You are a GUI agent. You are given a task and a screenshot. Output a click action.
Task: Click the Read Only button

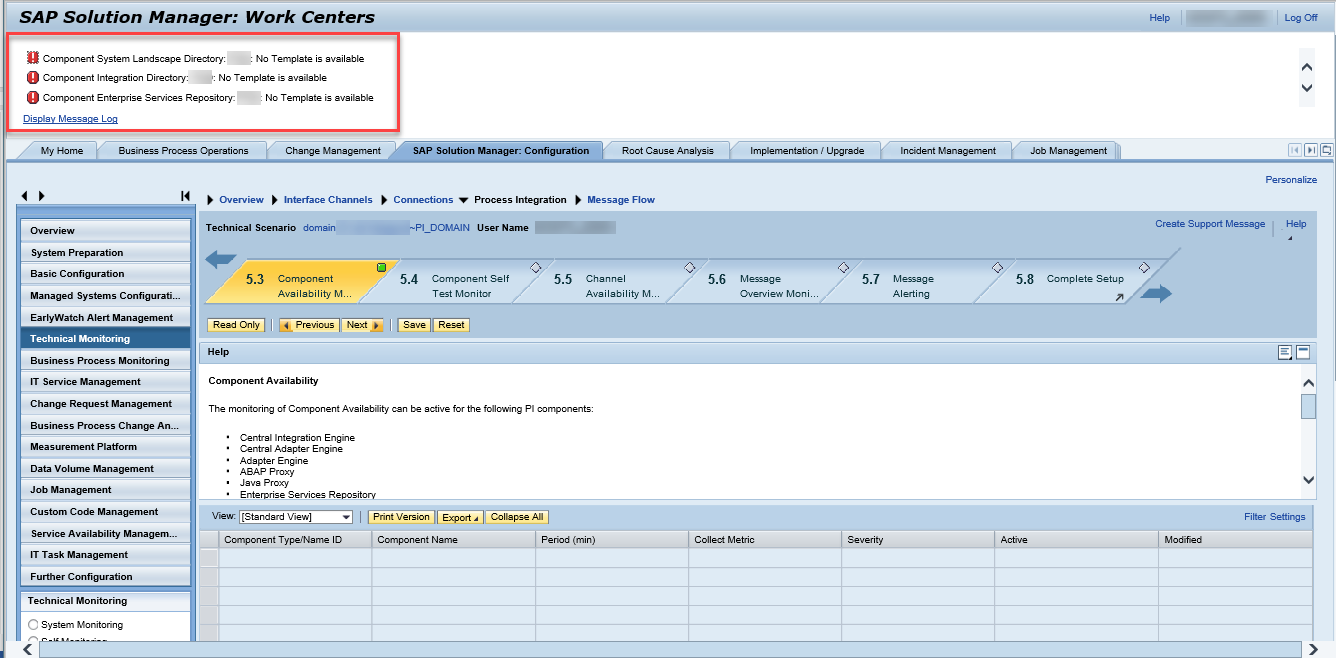coord(236,325)
